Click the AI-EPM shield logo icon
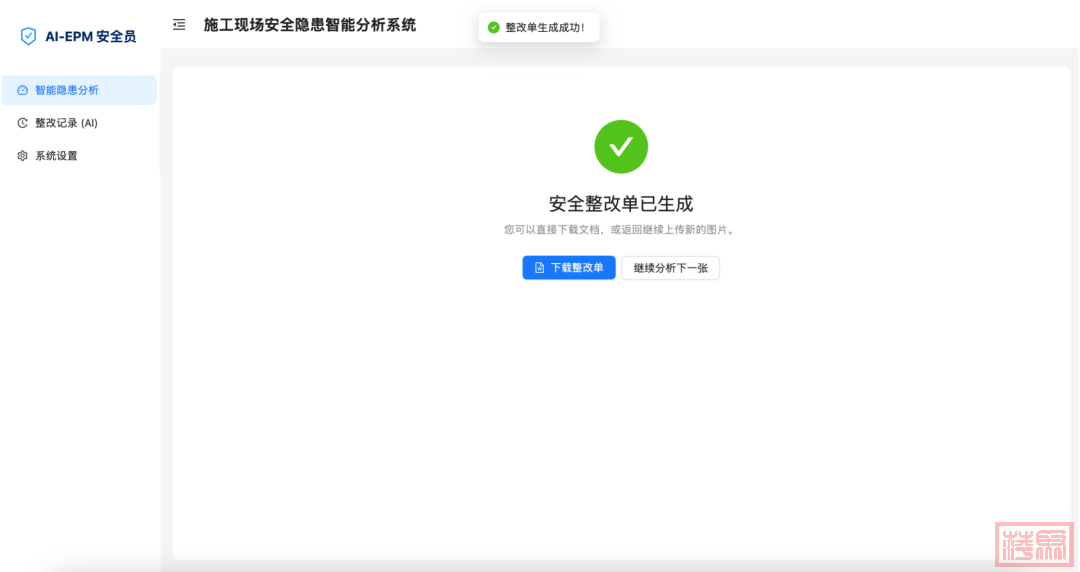Screen dimensions: 1080x572 tap(28, 37)
